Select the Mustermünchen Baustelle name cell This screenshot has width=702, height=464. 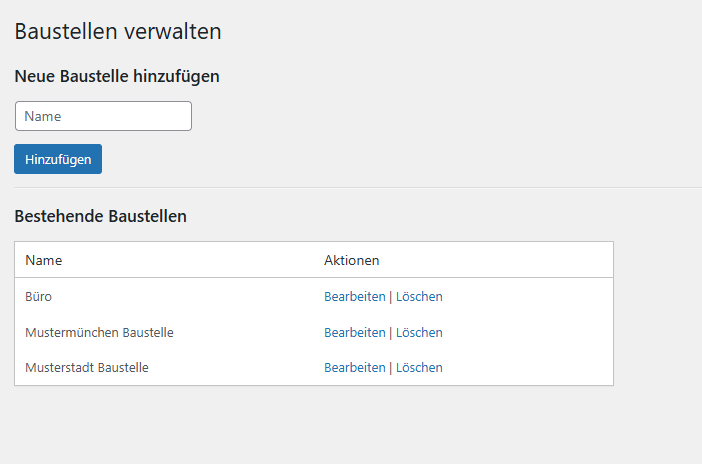[99, 332]
